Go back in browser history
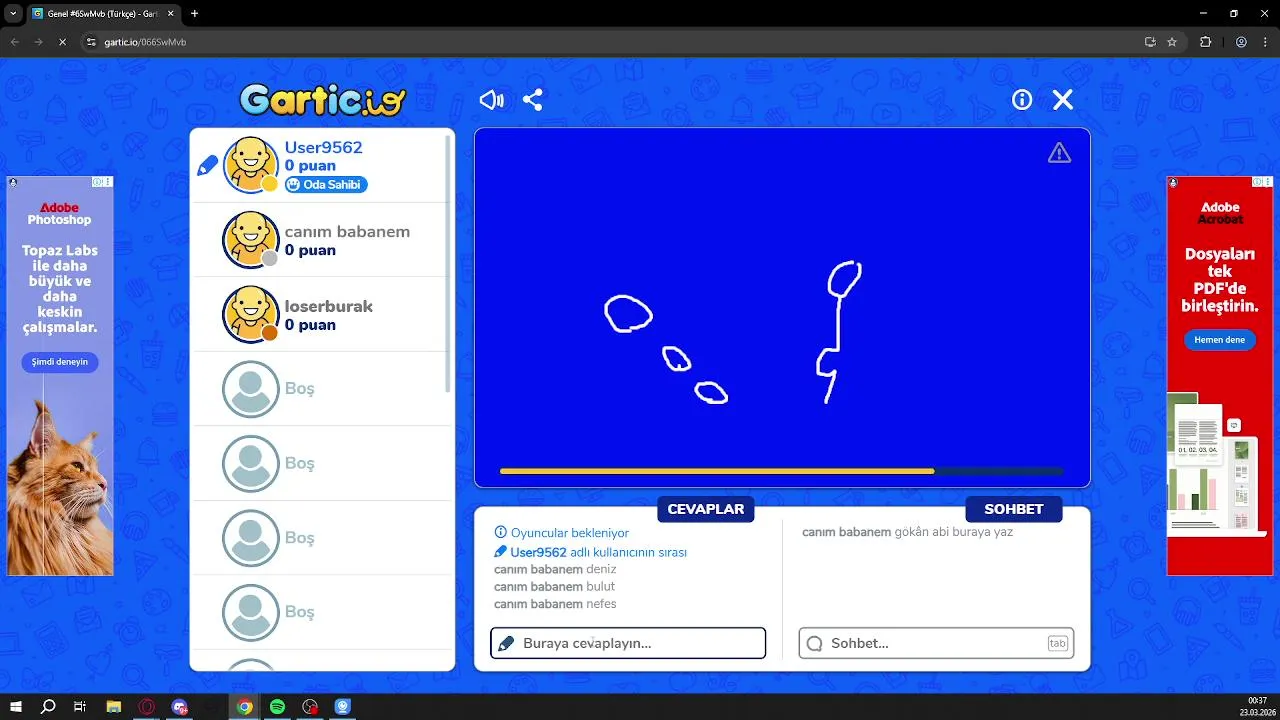 (x=15, y=42)
